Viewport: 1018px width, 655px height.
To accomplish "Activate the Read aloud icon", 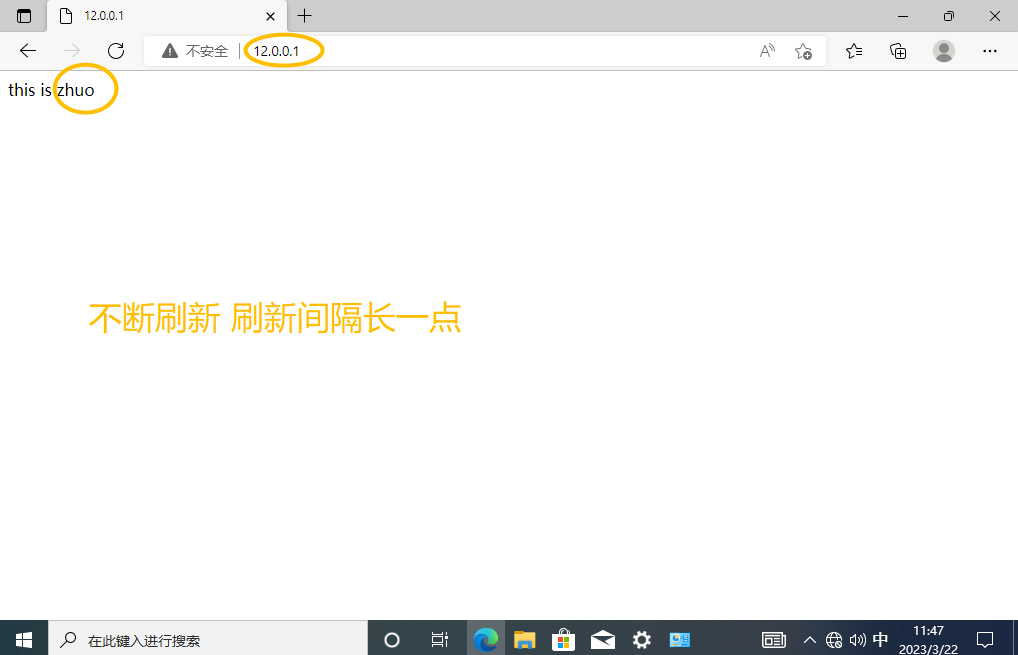I will pos(767,51).
